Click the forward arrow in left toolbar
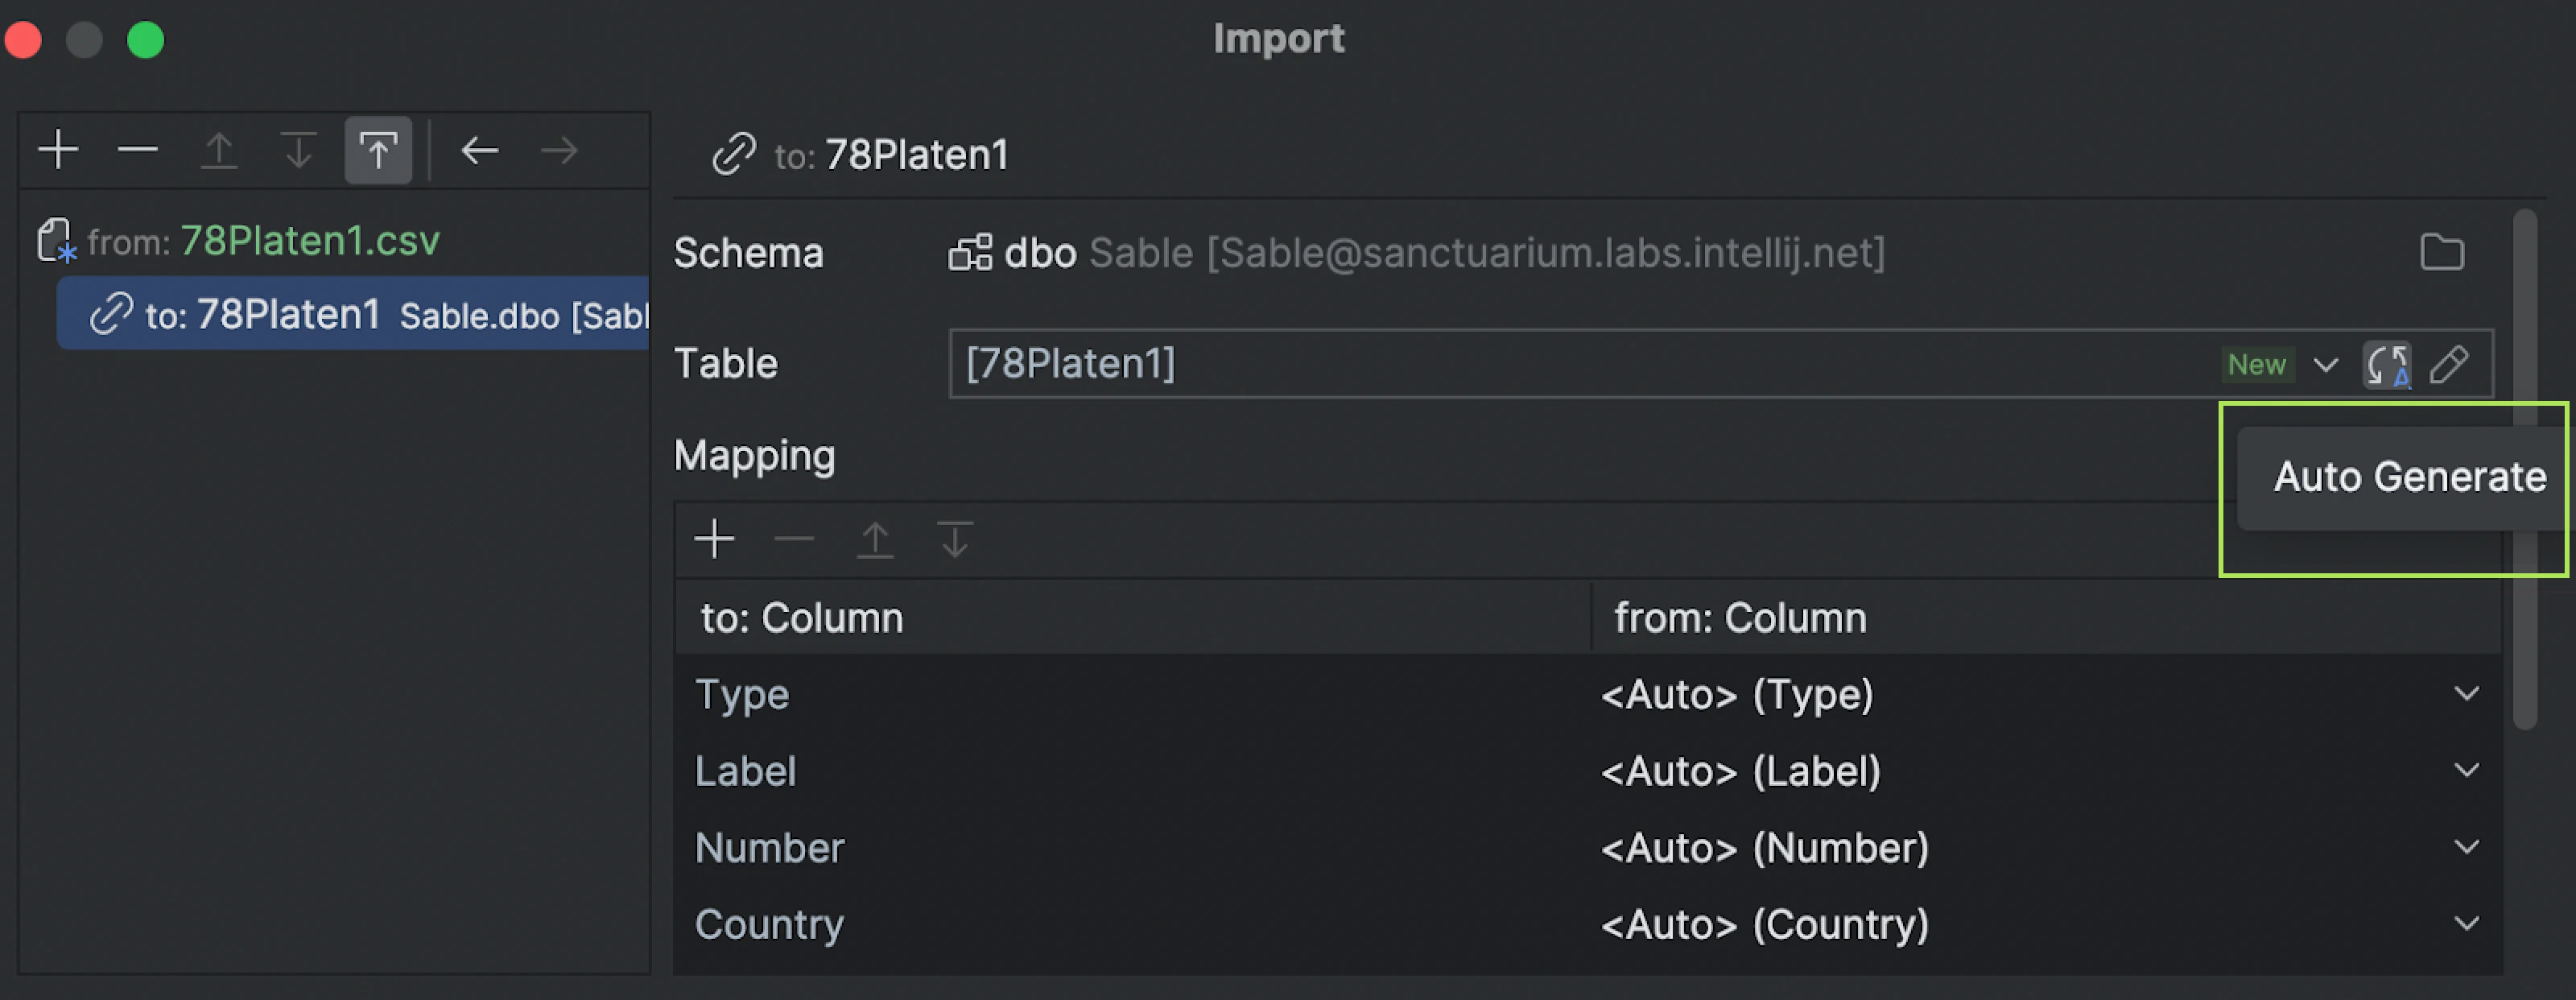The width and height of the screenshot is (2576, 1000). pyautogui.click(x=559, y=150)
